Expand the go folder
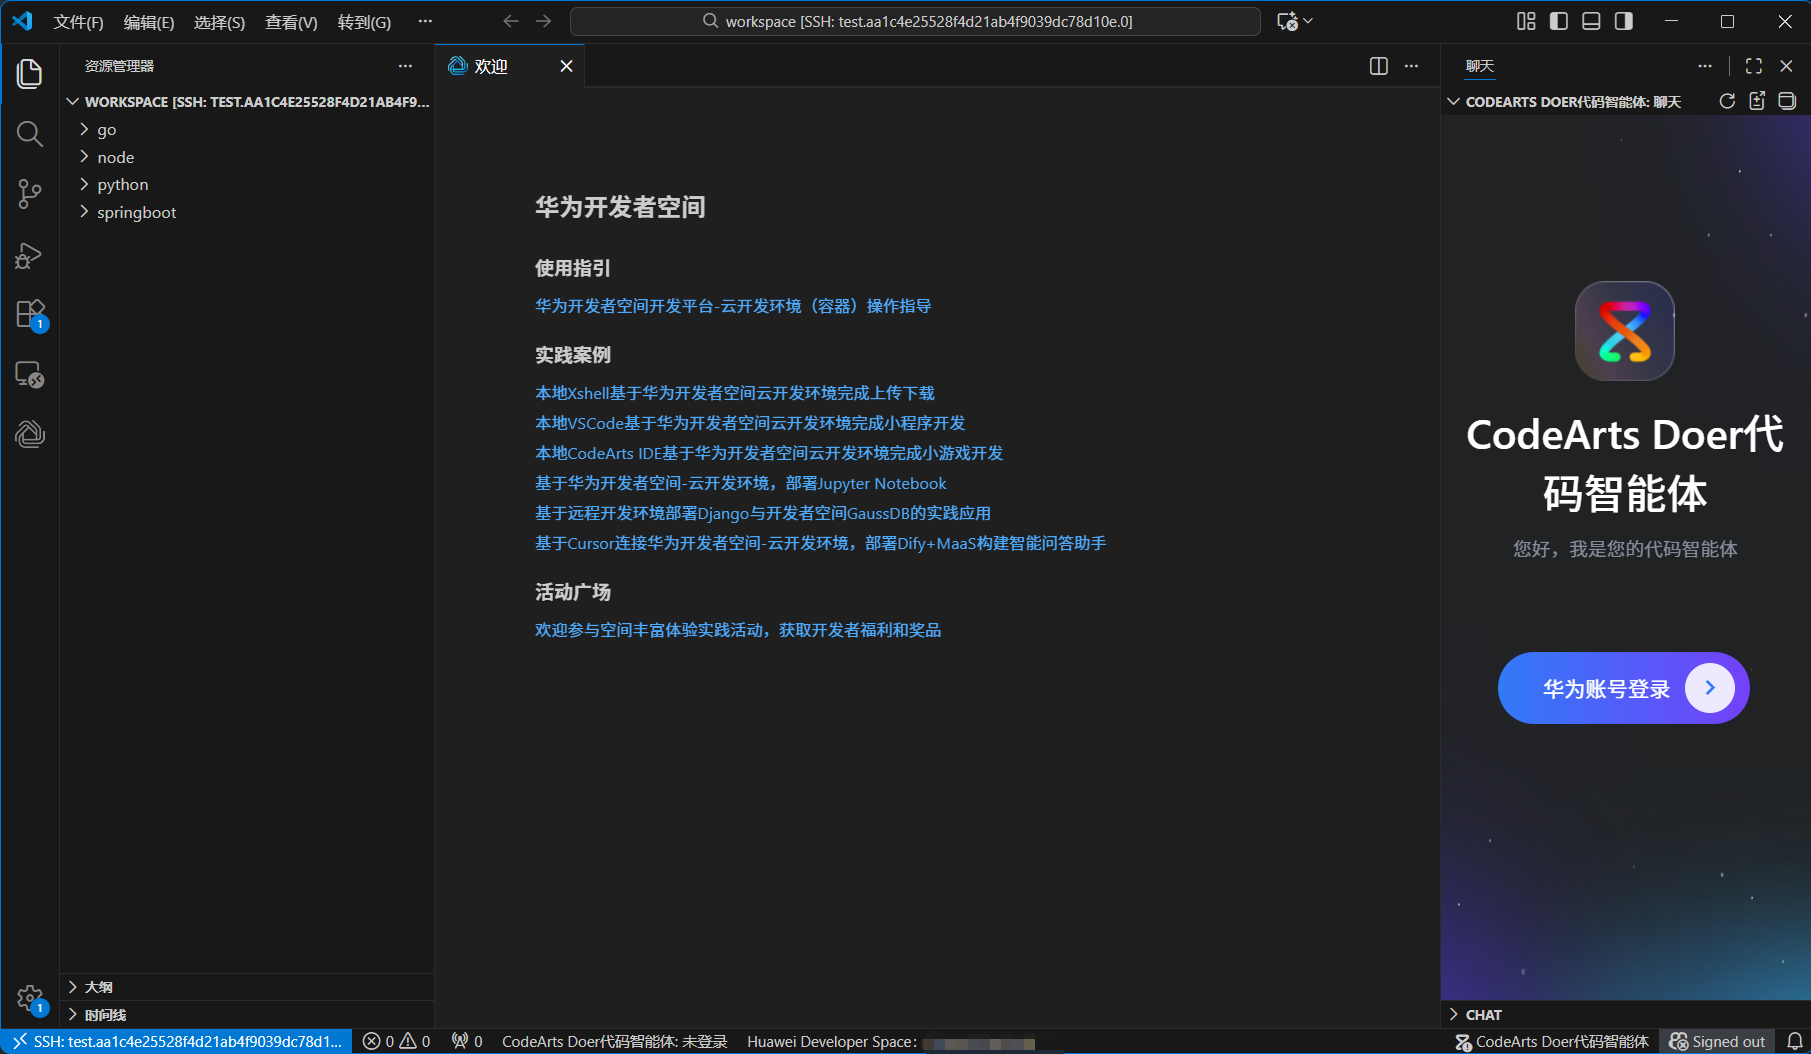The height and width of the screenshot is (1054, 1811). tap(247, 129)
